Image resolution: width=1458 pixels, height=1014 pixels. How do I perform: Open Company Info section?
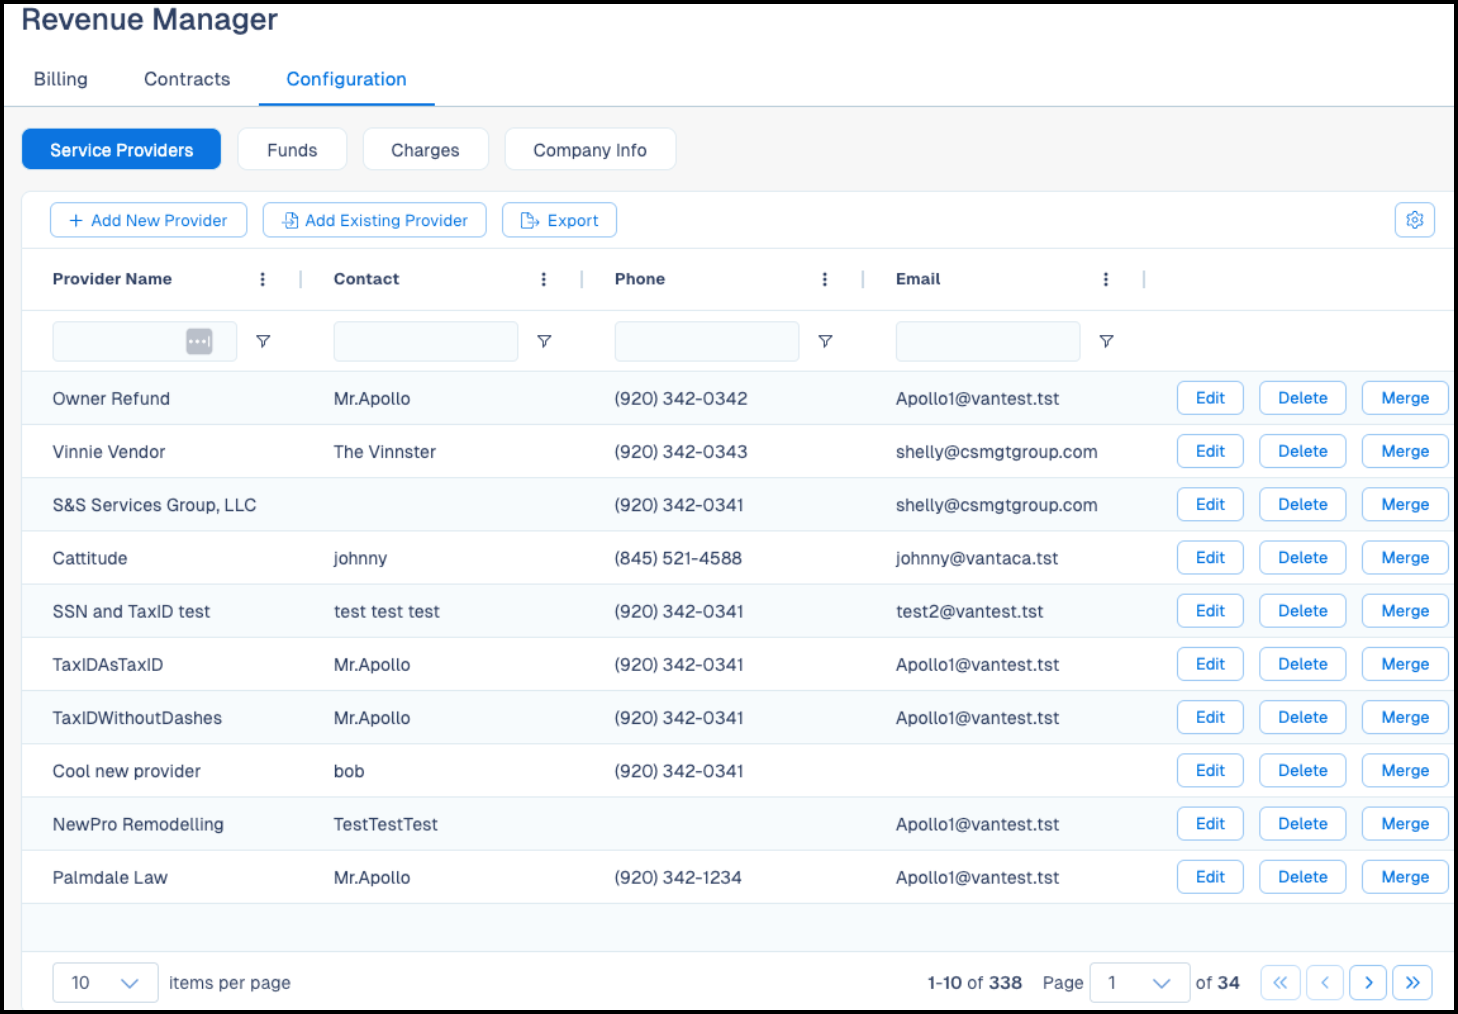[x=590, y=150]
